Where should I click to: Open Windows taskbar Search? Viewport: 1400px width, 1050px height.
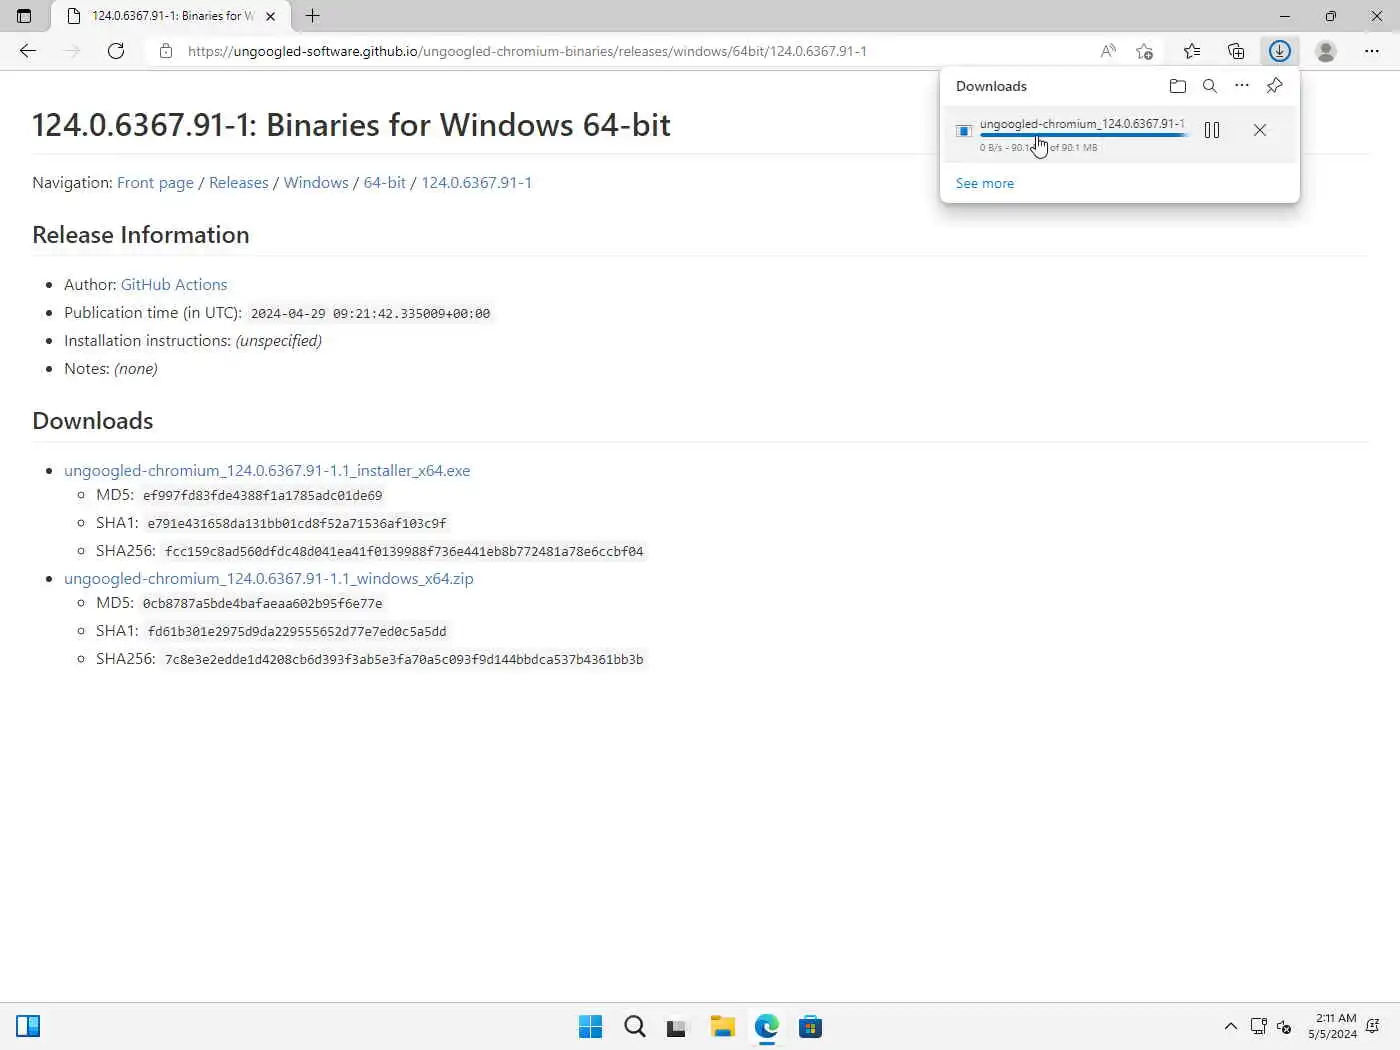(x=635, y=1027)
